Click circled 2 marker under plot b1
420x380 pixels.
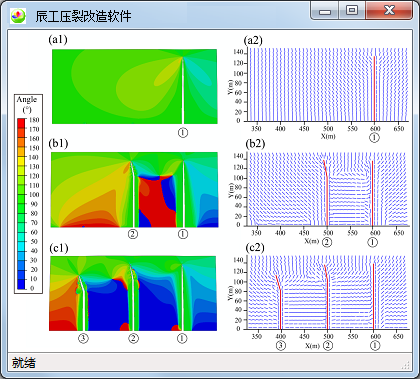pyautogui.click(x=133, y=234)
